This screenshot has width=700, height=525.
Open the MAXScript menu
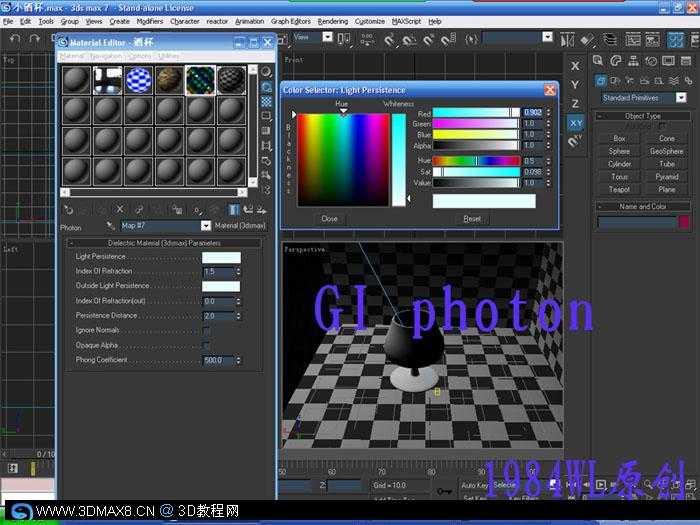click(406, 21)
